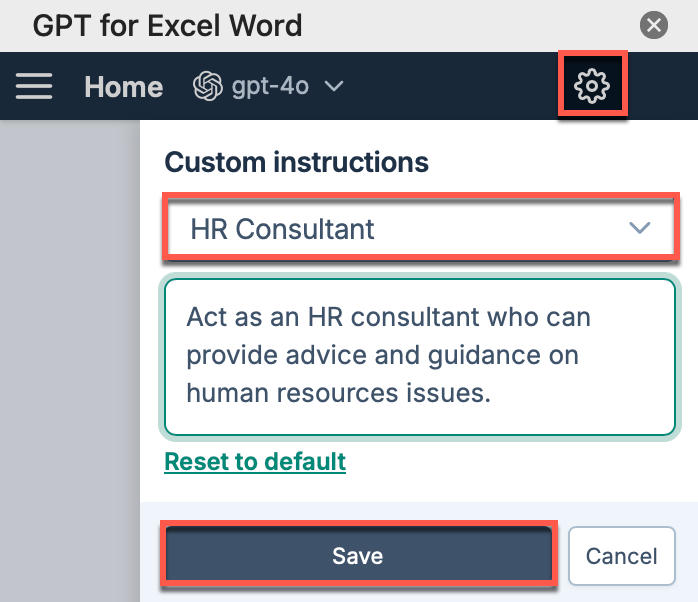Save the custom instructions
The width and height of the screenshot is (698, 602).
358,555
